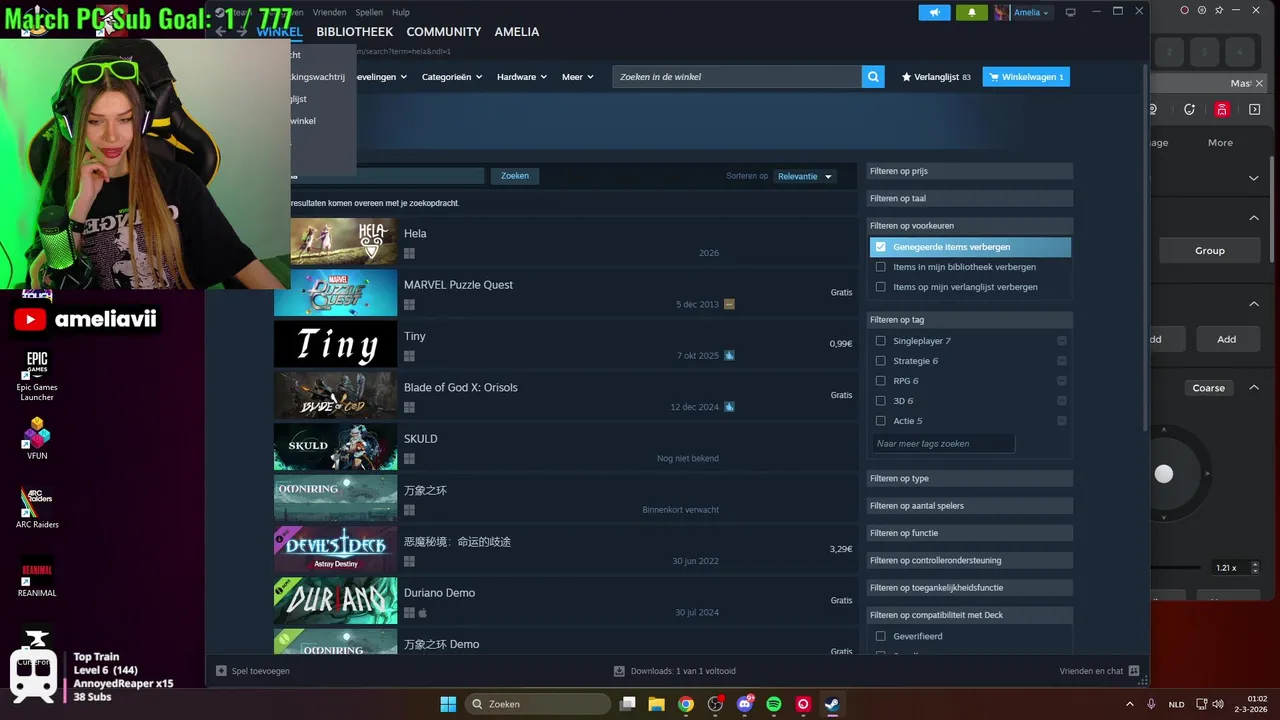Viewport: 1280px width, 720px height.
Task: Click the Downloads icon in Steam status bar
Action: [x=620, y=671]
